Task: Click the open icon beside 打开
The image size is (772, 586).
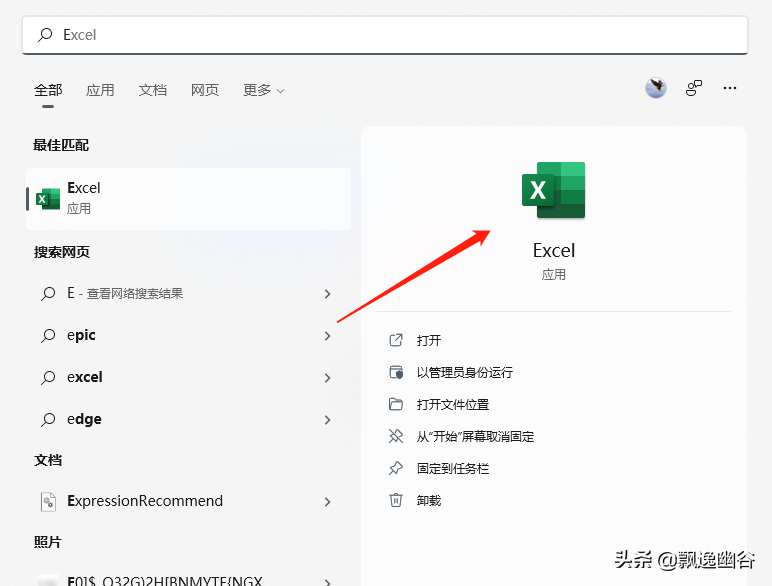Action: coord(396,340)
